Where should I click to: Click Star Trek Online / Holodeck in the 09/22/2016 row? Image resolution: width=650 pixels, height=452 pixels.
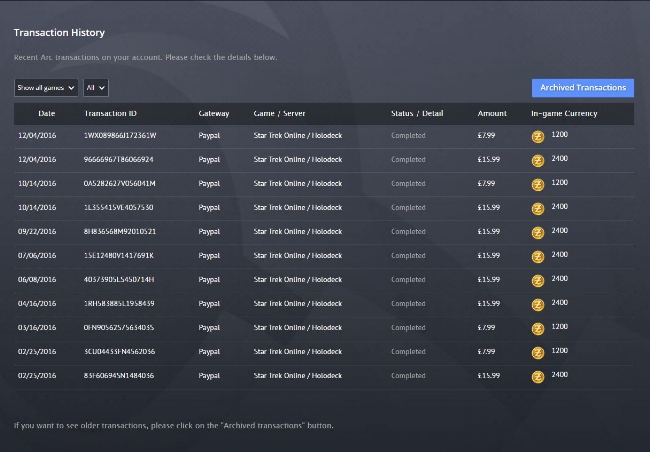pyautogui.click(x=298, y=231)
